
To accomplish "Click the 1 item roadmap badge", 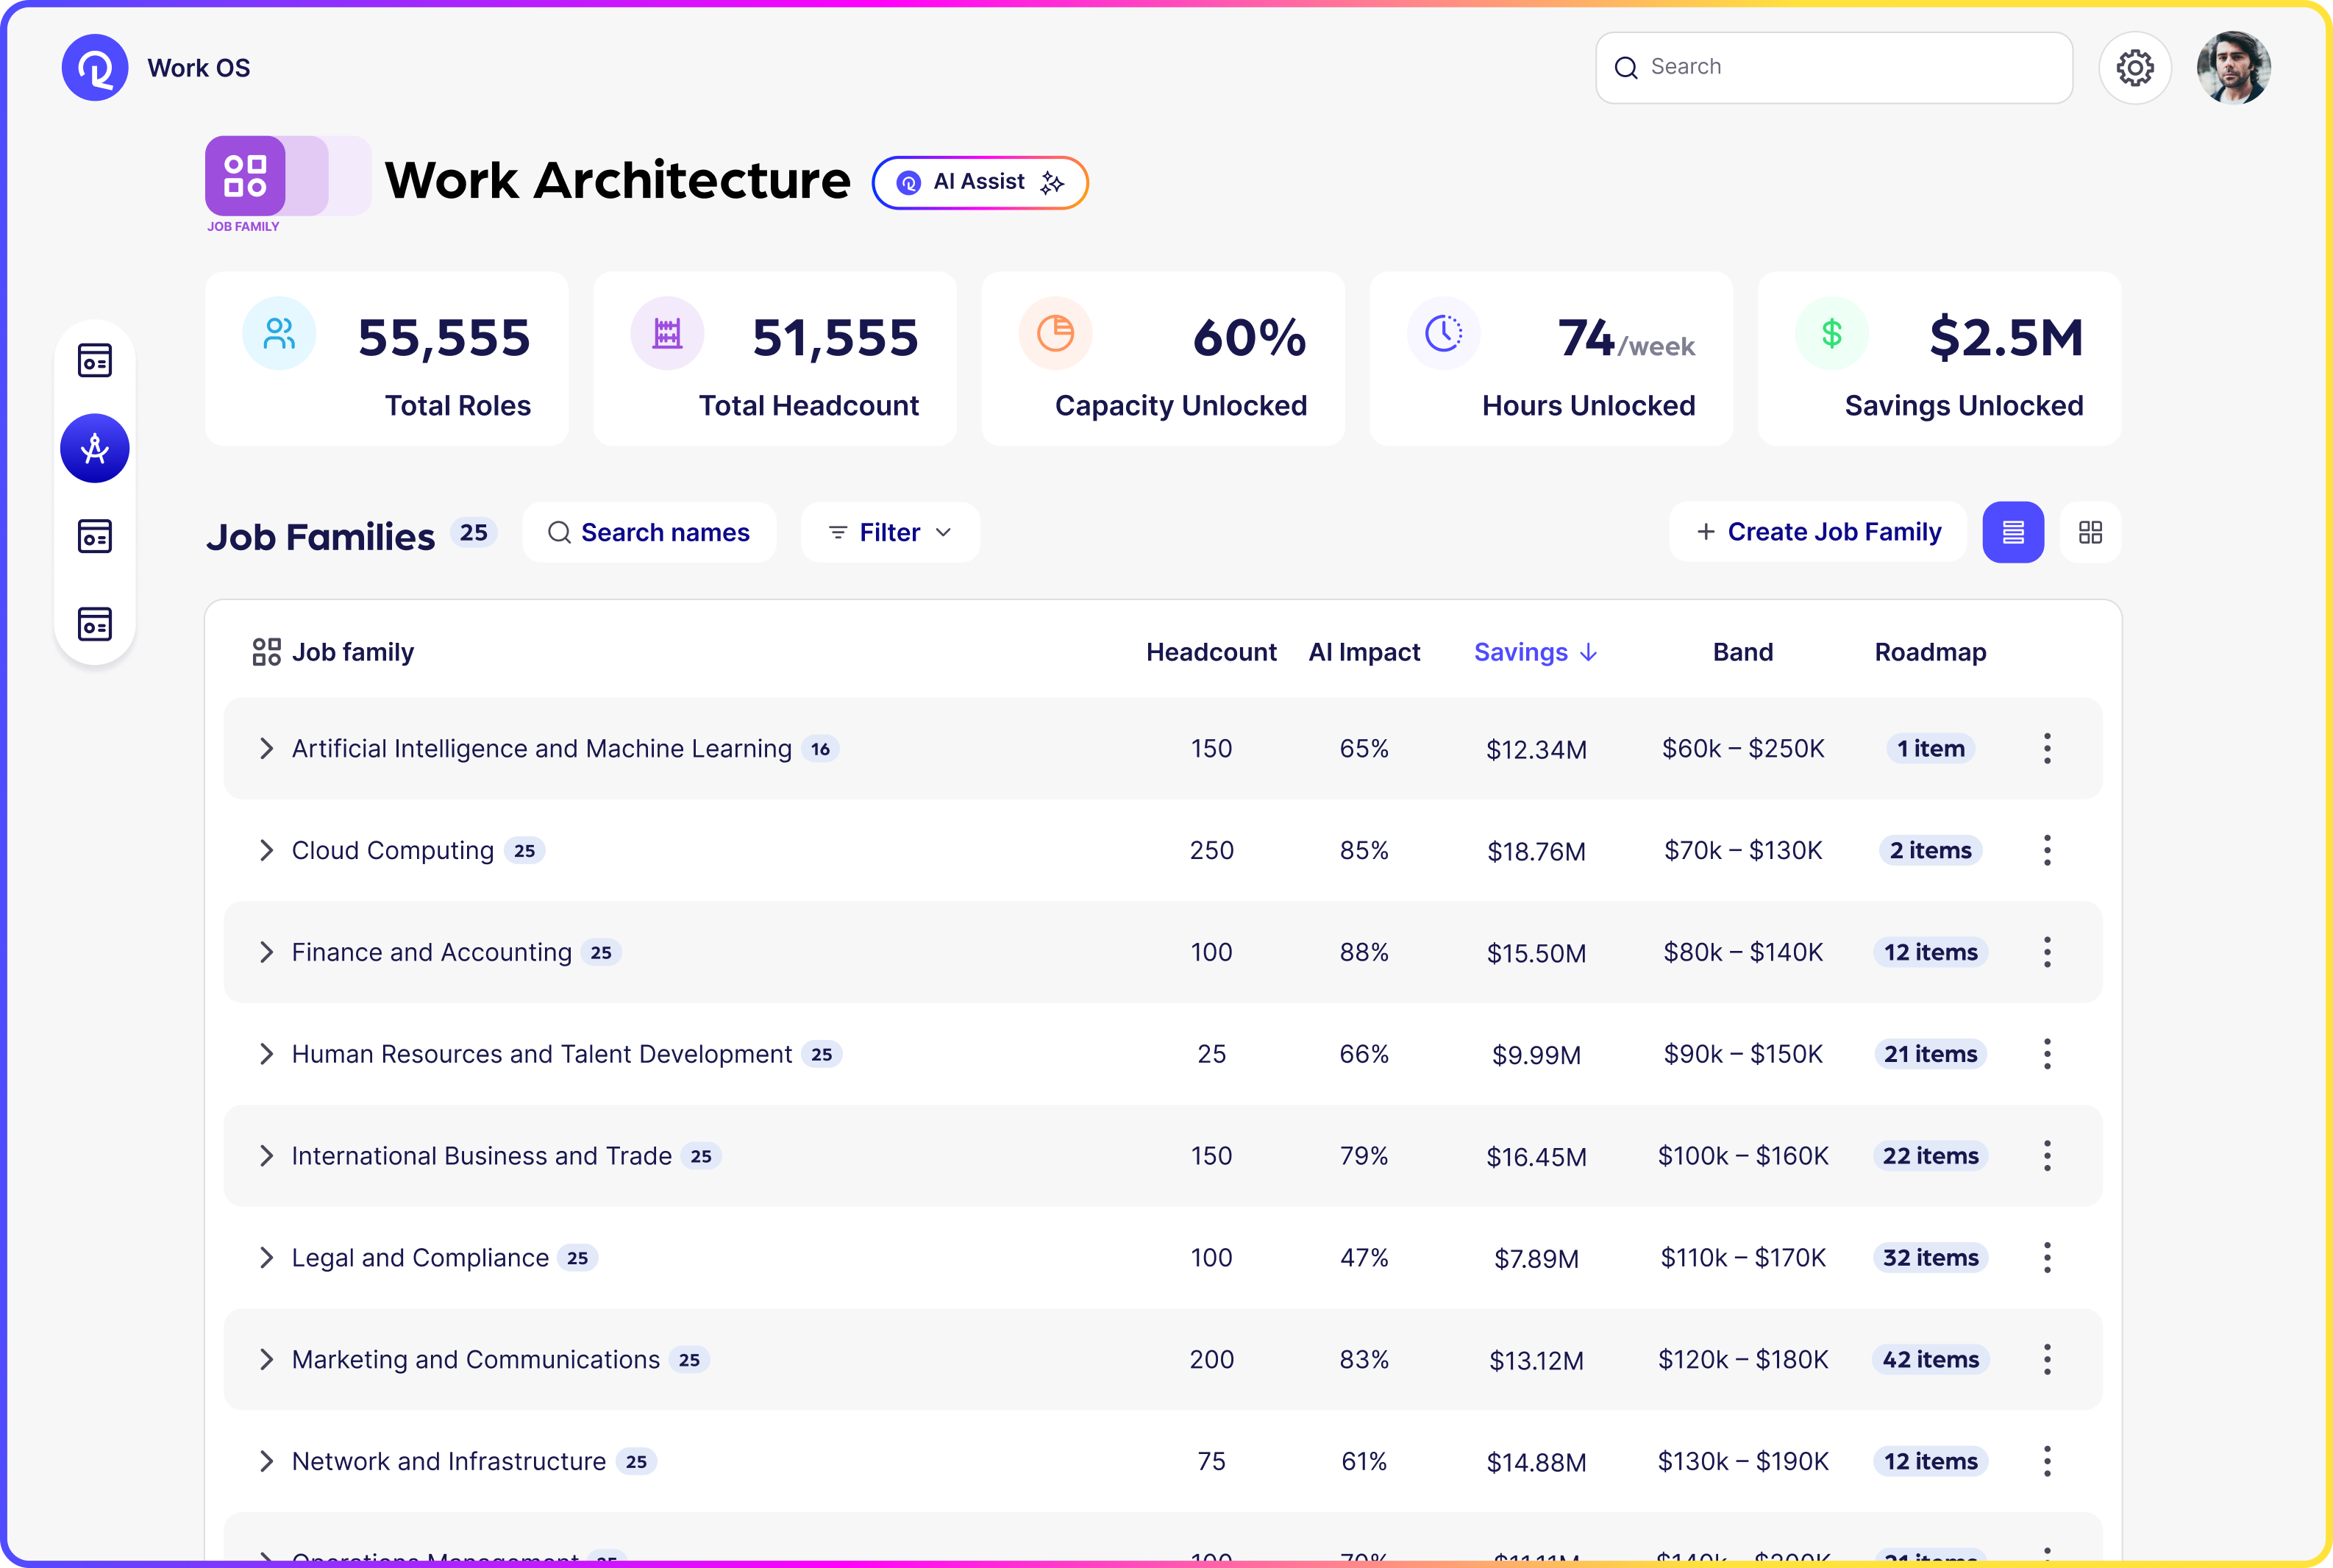I will click(1930, 748).
